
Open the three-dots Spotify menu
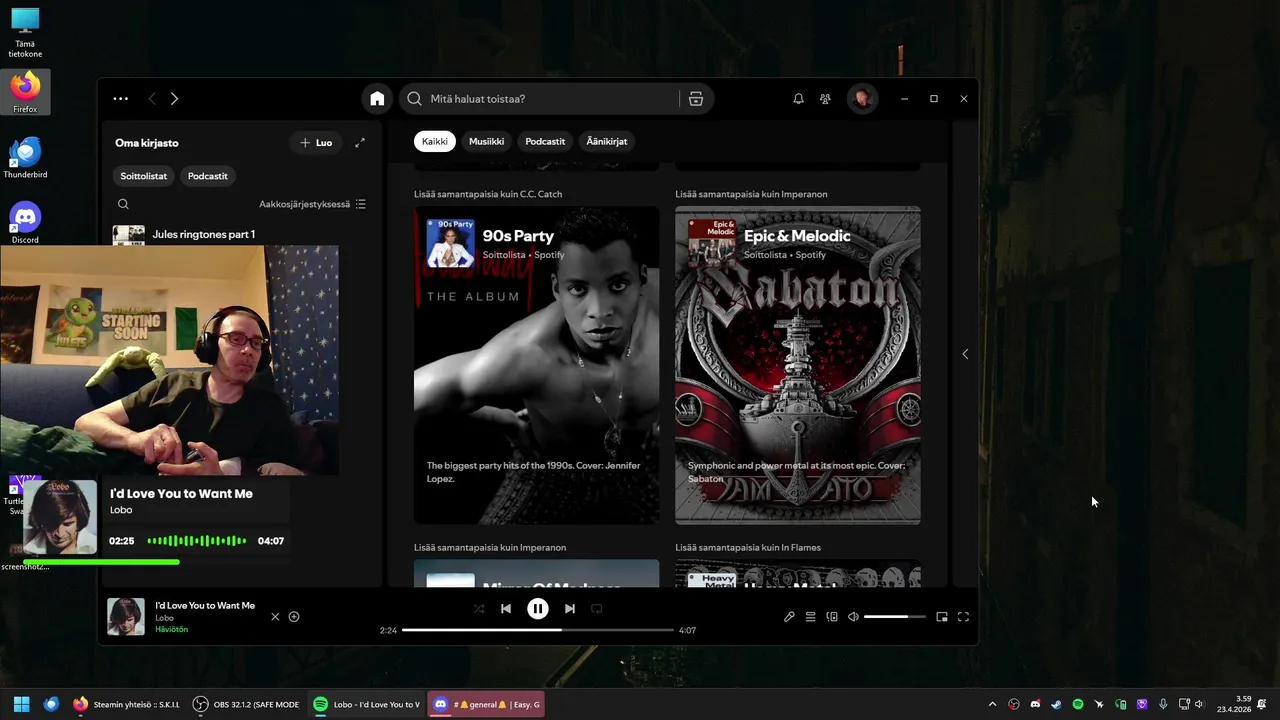pos(121,99)
